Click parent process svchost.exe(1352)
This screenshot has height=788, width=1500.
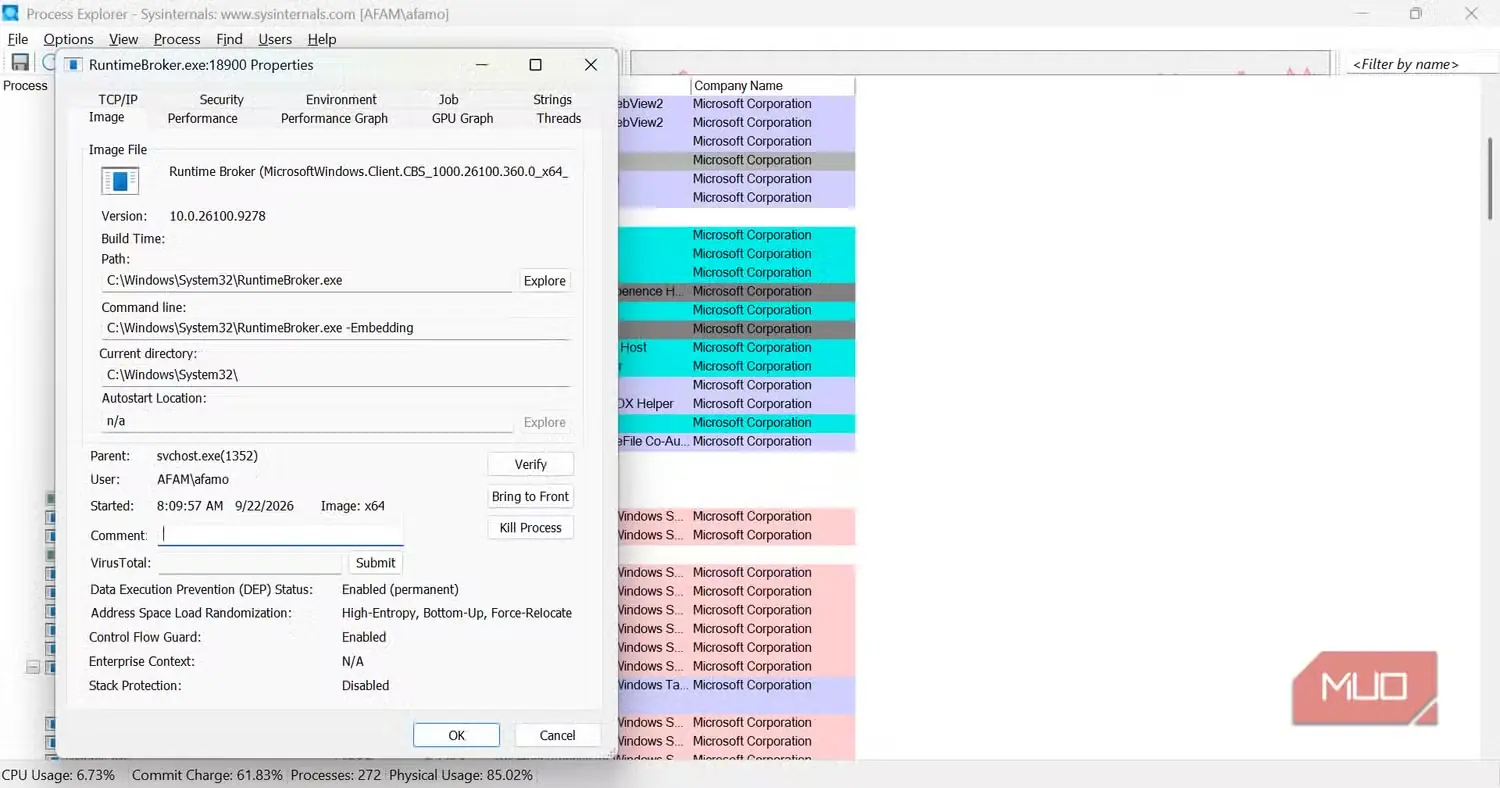(207, 456)
